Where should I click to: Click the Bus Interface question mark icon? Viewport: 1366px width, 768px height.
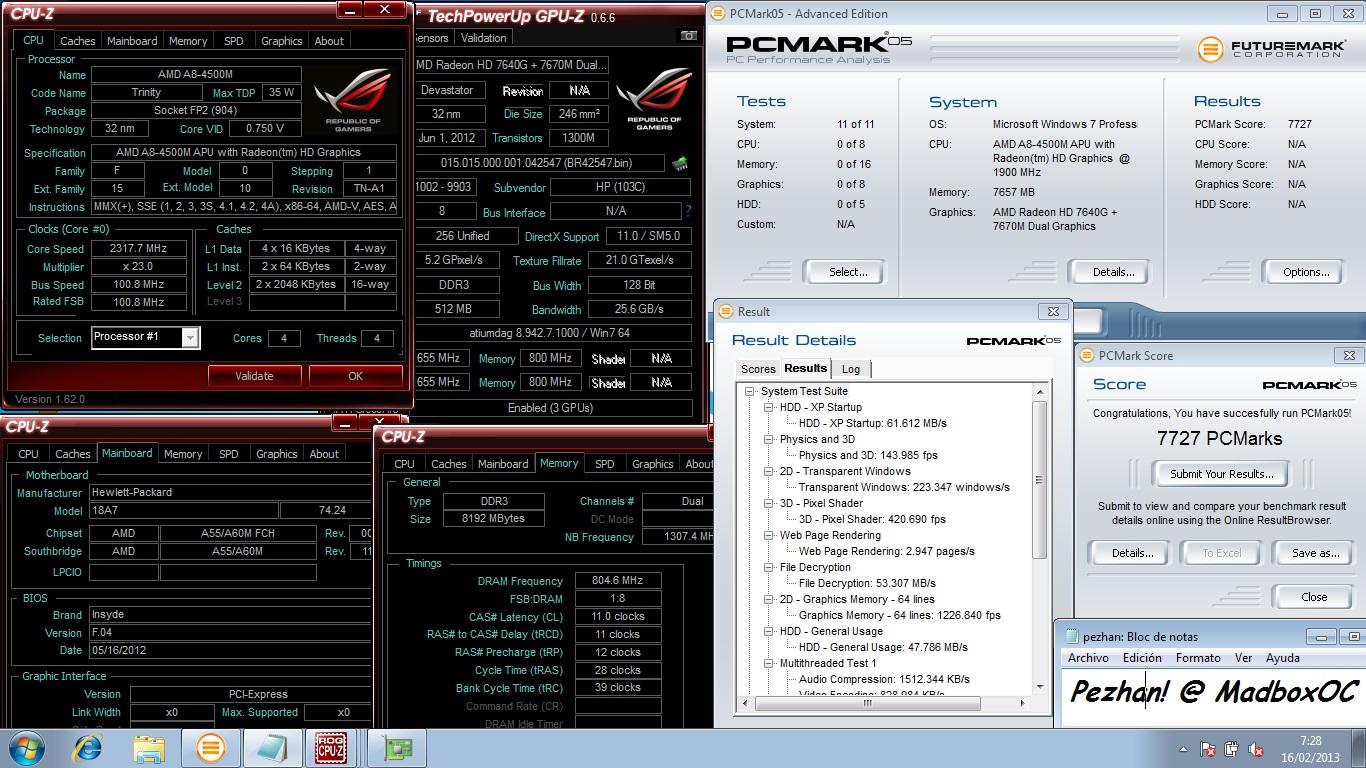(688, 211)
